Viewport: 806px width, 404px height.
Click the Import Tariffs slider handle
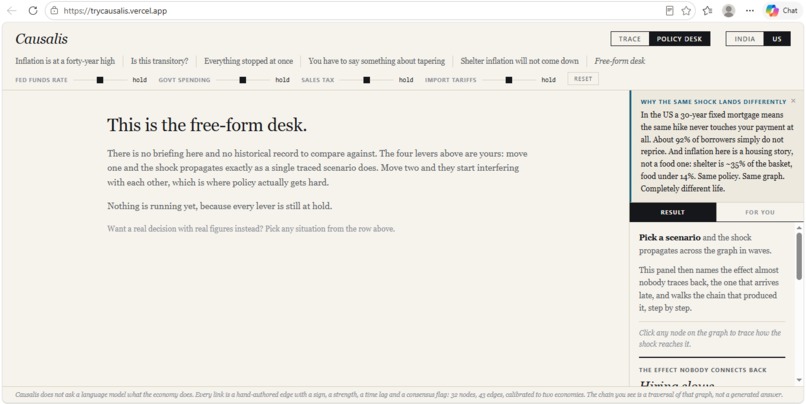509,80
